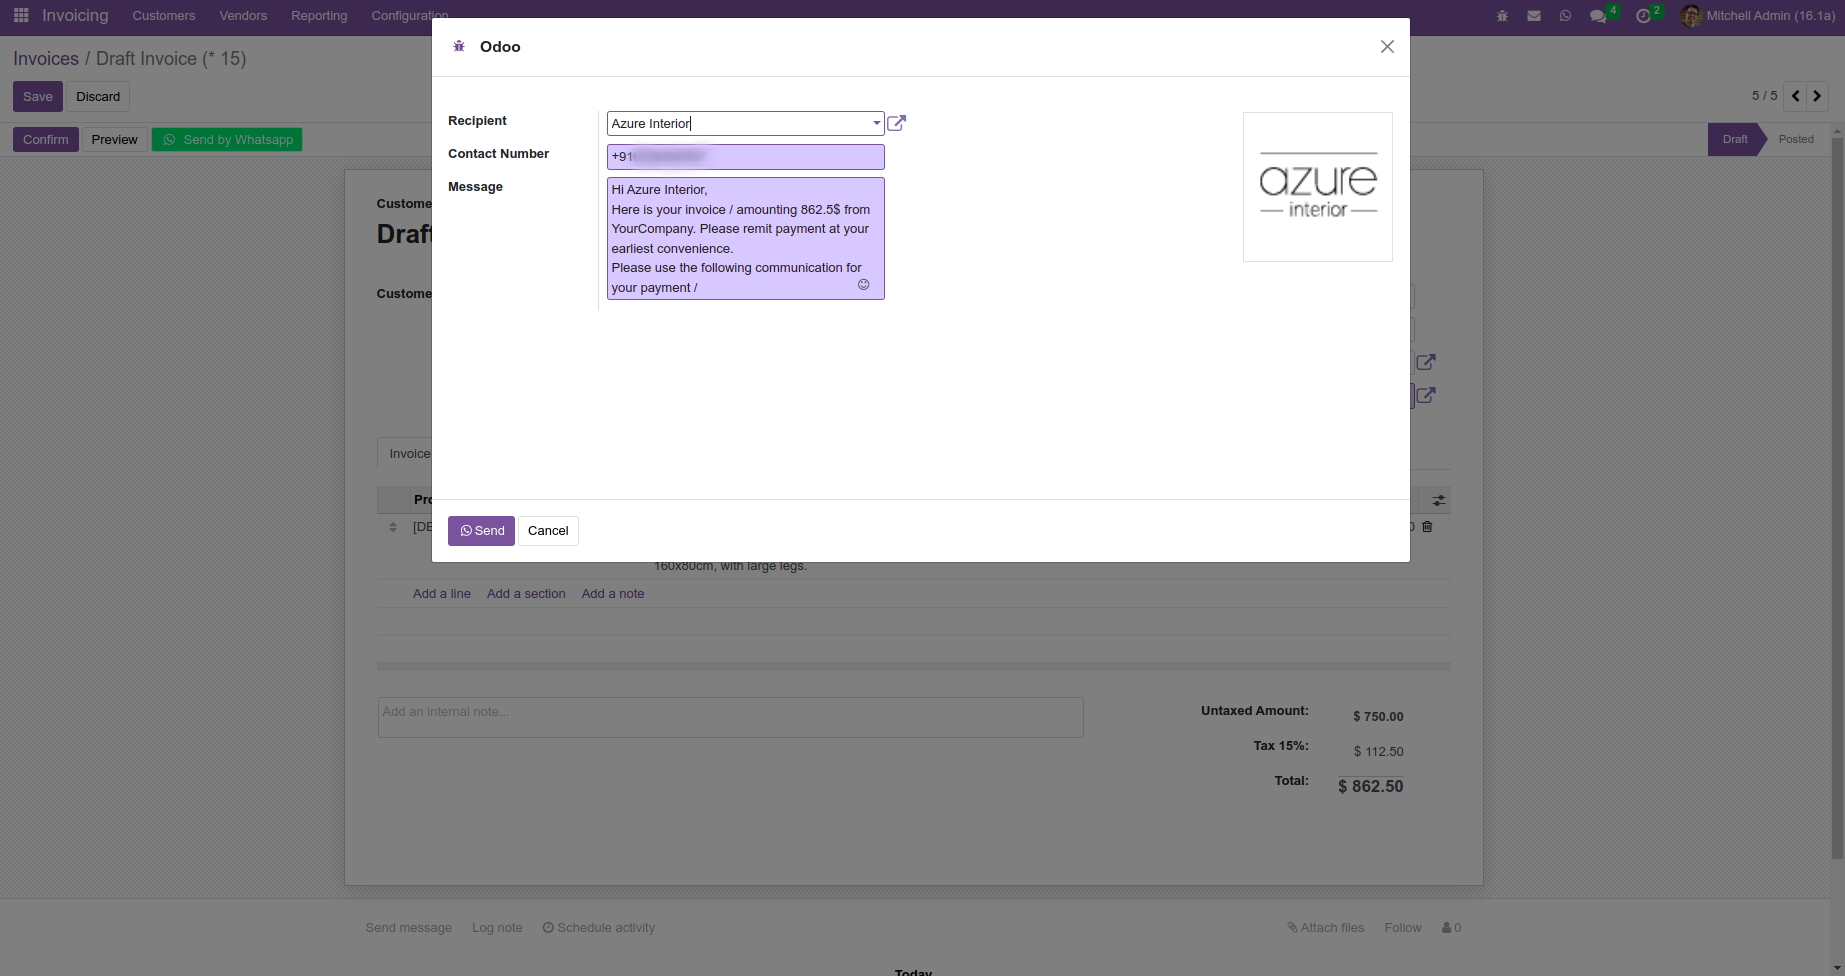Open the envelope messages icon in the top bar

tap(1534, 16)
